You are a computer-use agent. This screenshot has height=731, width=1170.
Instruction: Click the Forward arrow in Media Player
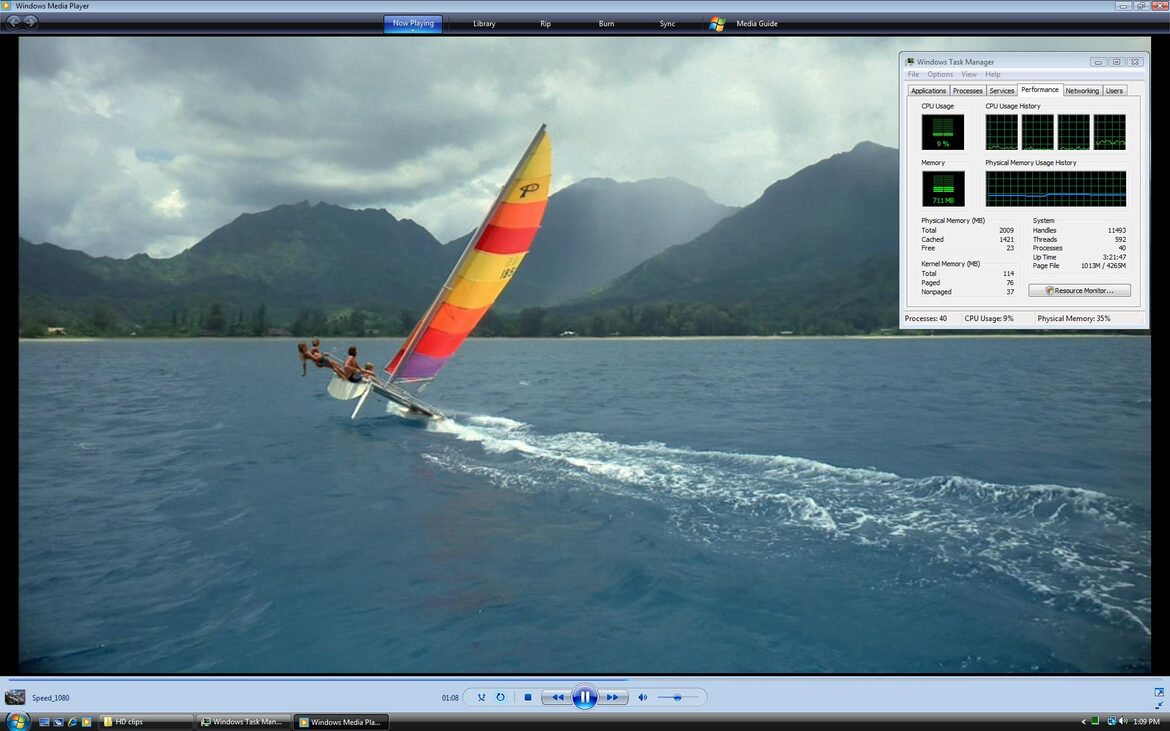[x=31, y=22]
